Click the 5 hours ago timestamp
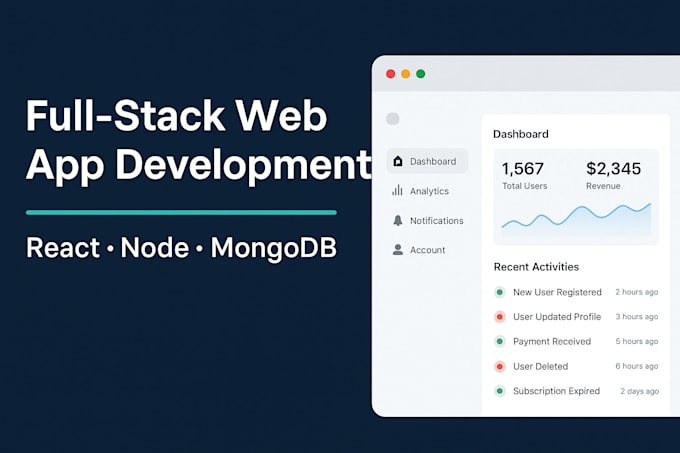Viewport: 680px width, 453px height. click(x=637, y=342)
